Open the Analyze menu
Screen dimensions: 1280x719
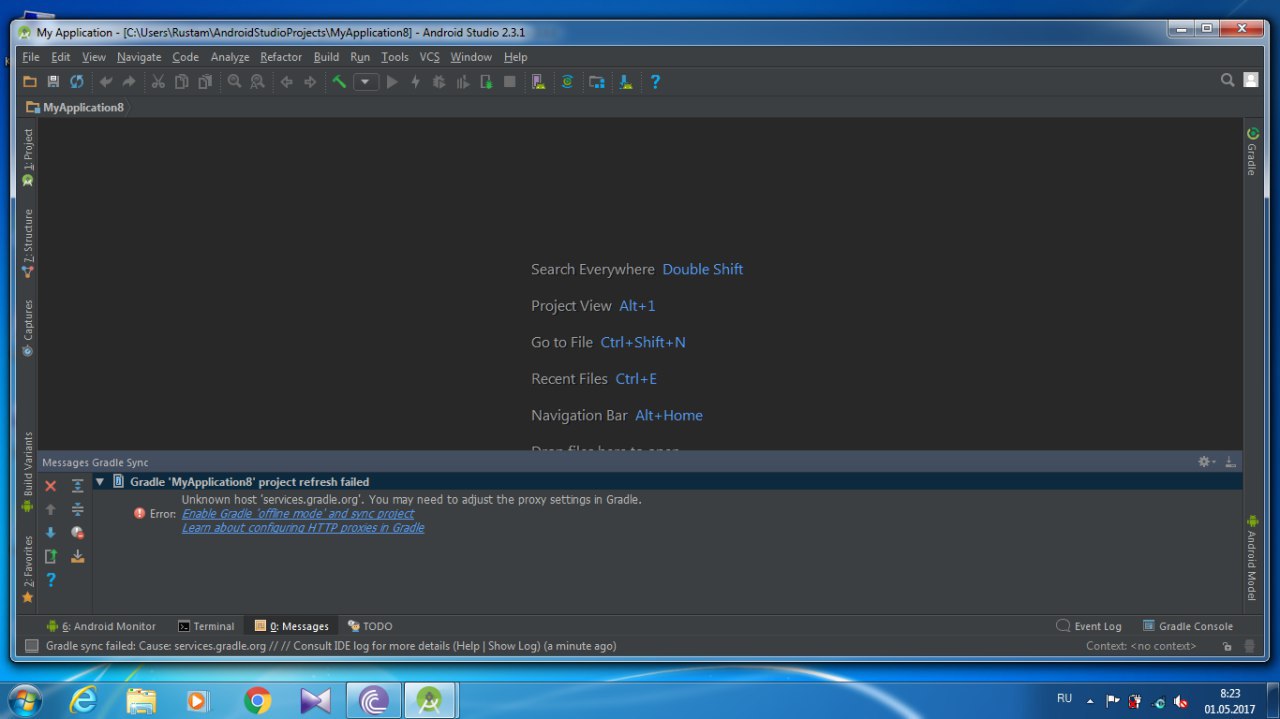(x=230, y=57)
